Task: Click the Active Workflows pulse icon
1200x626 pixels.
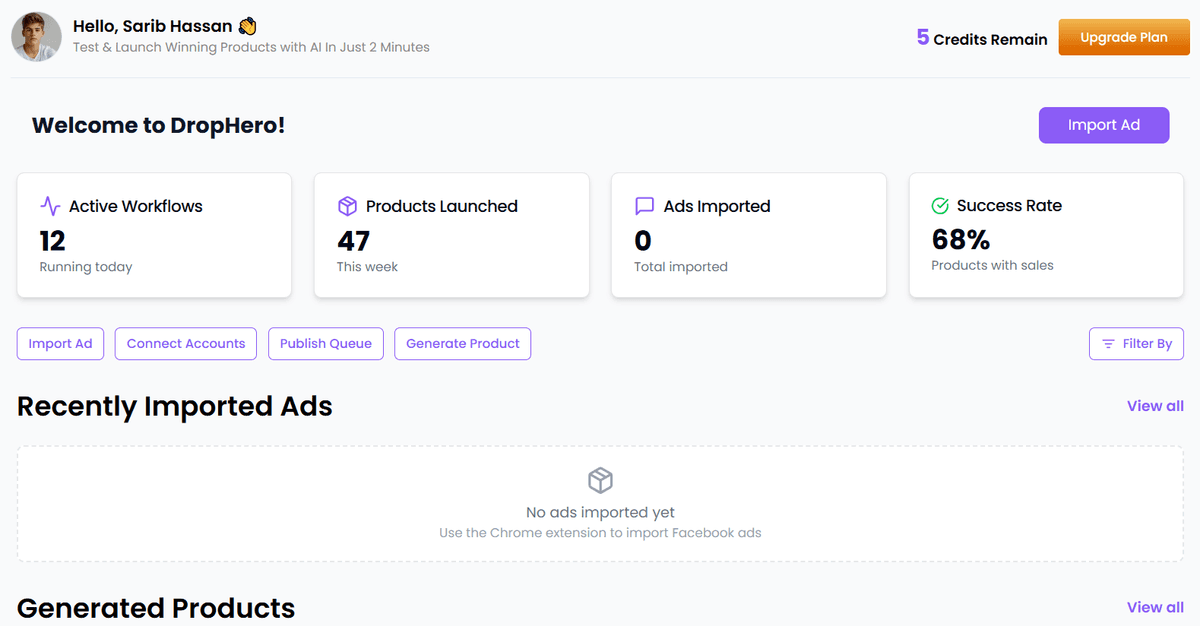Action: coord(50,206)
